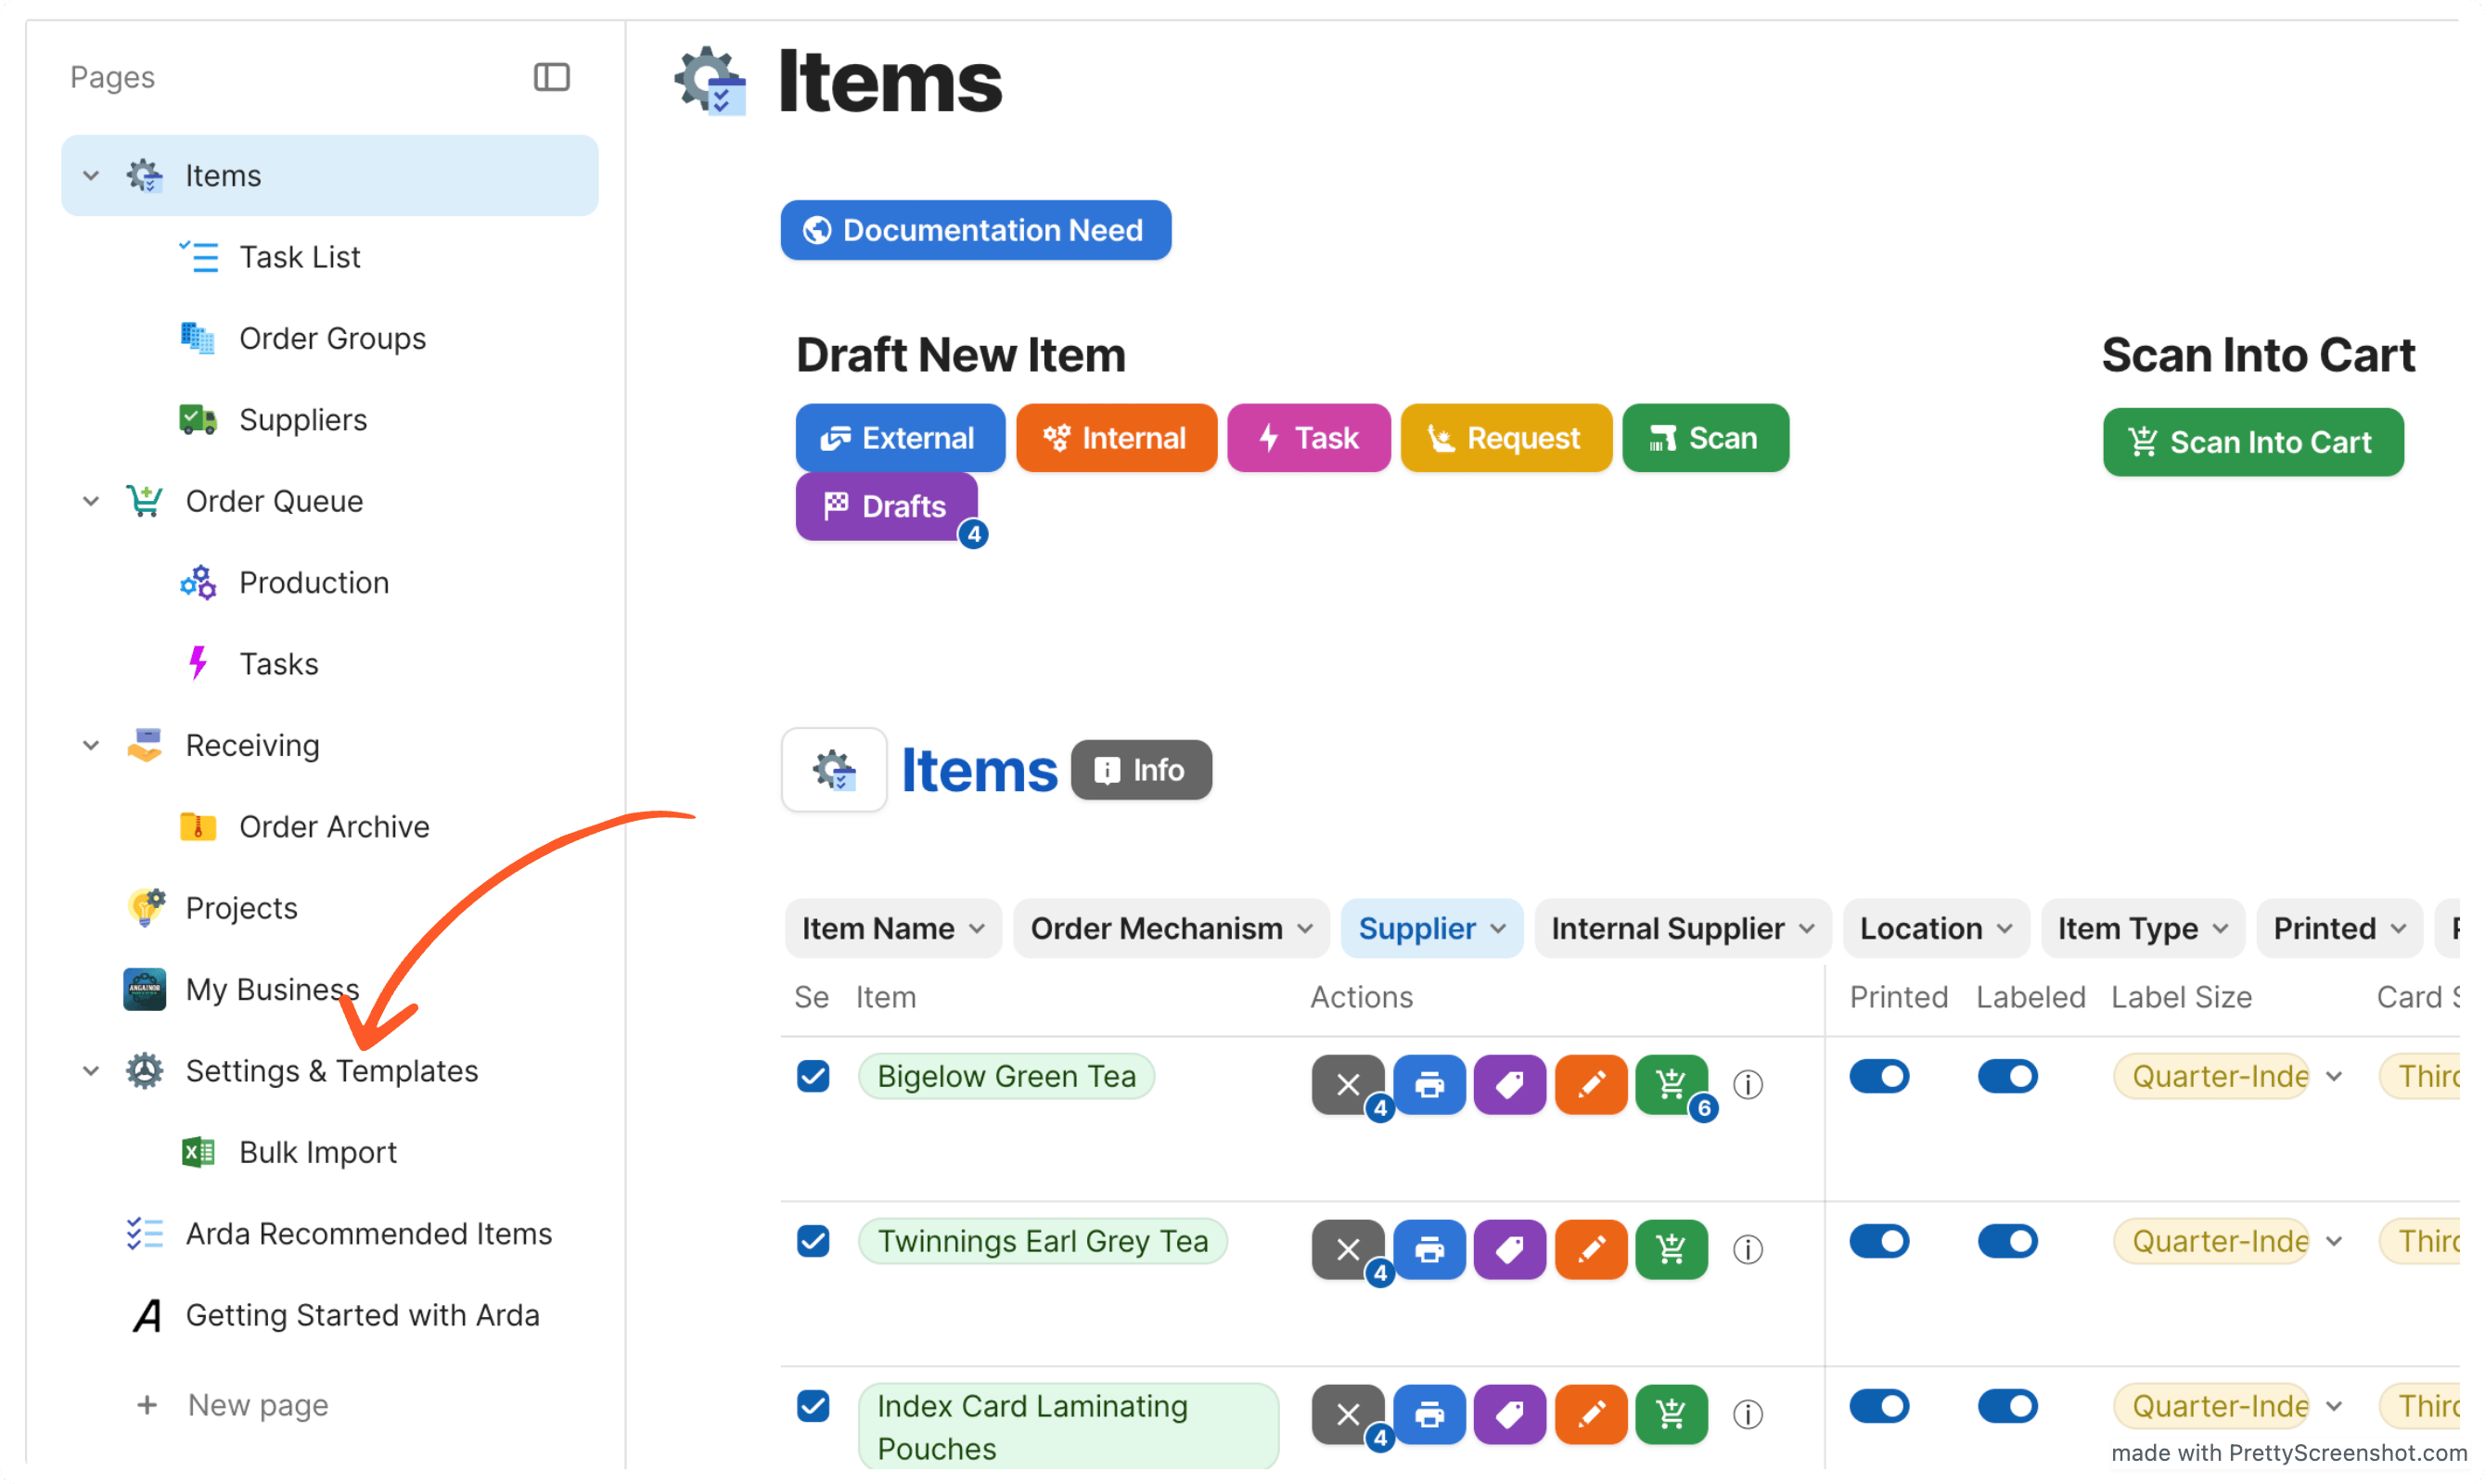Collapse the Settings & Templates tree section
2485x1484 pixels.
pyautogui.click(x=91, y=1071)
